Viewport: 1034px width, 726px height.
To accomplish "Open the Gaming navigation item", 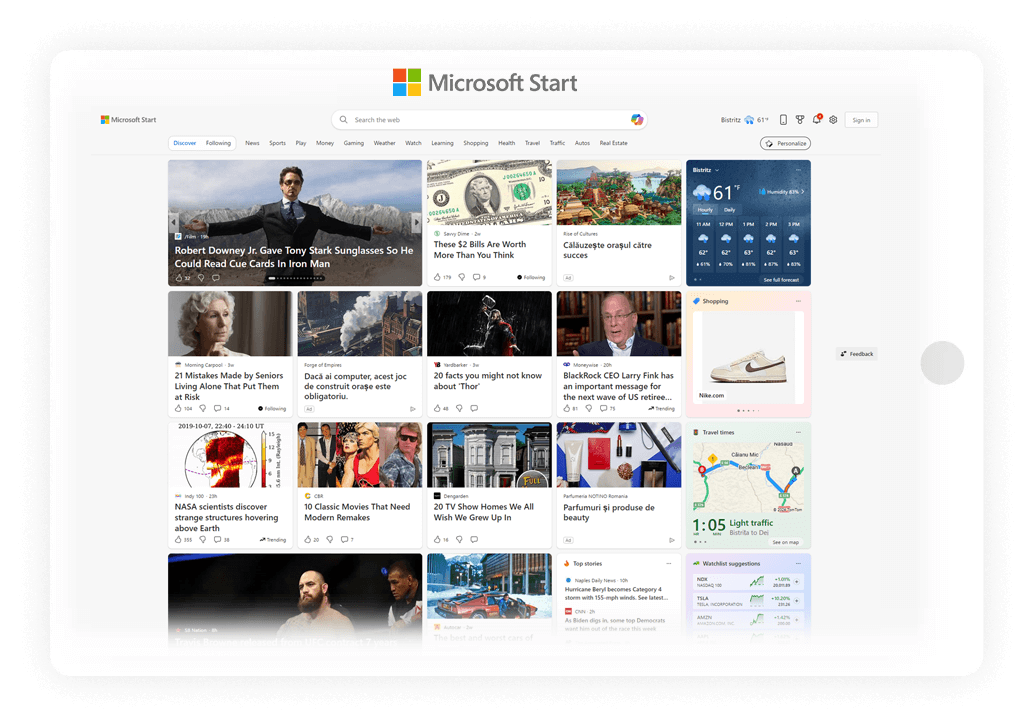I will pyautogui.click(x=353, y=143).
